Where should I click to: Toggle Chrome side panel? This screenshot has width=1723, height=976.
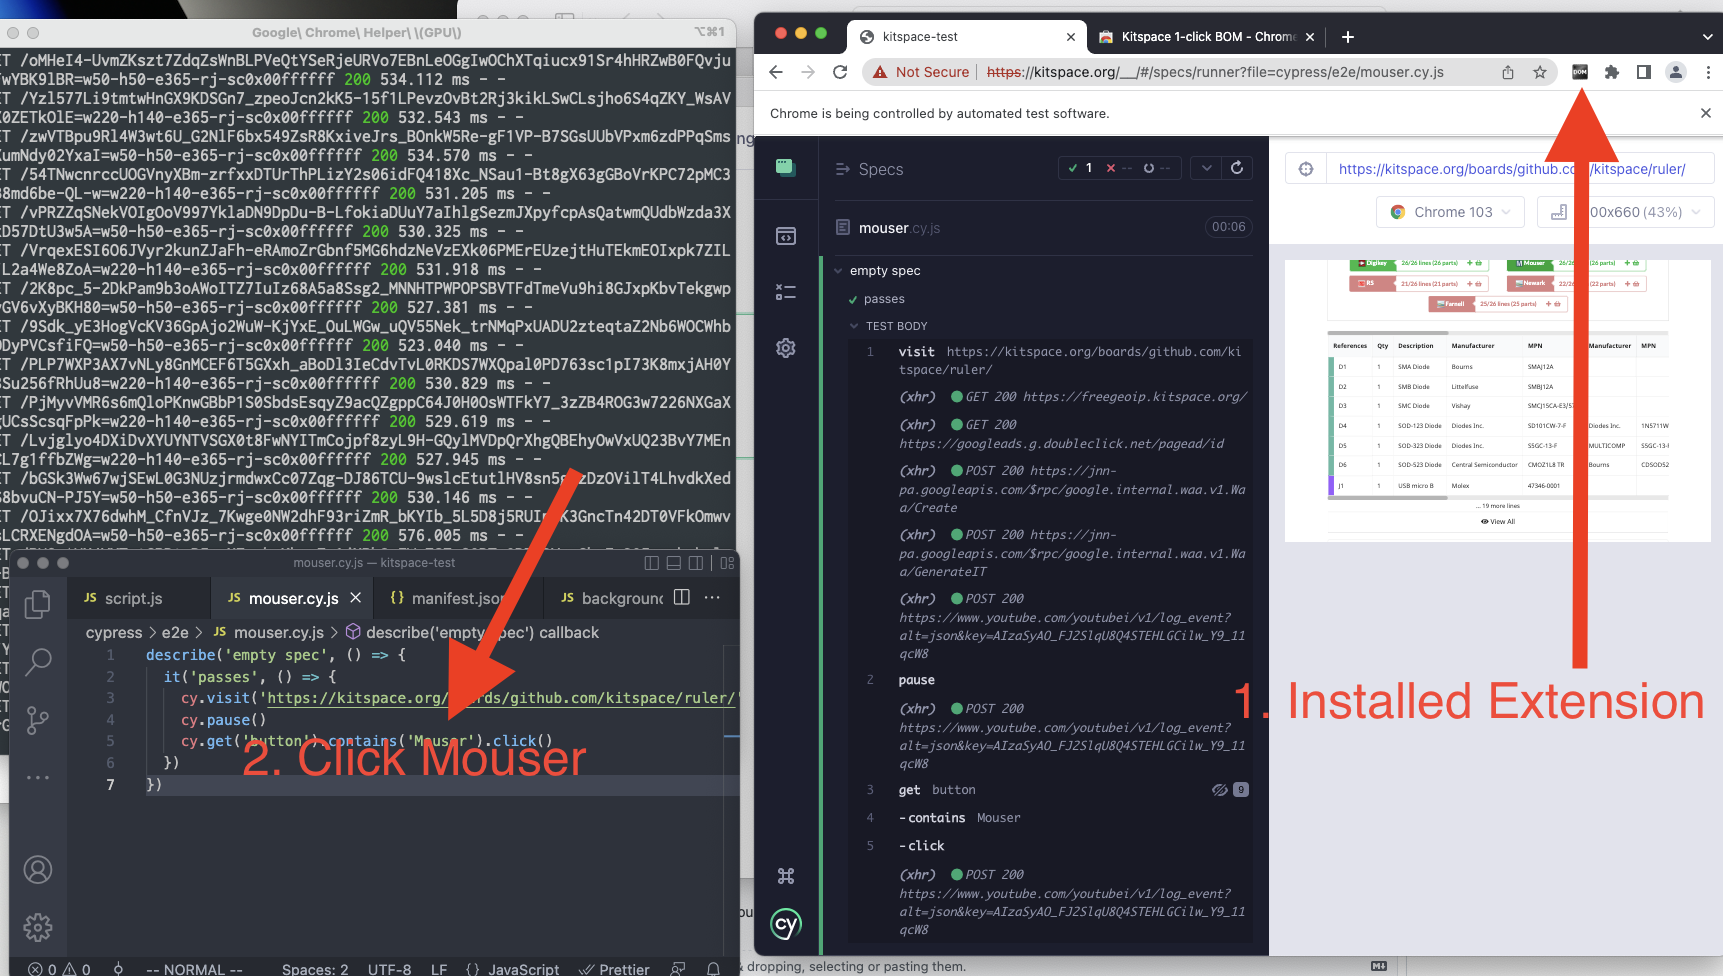(x=1644, y=72)
